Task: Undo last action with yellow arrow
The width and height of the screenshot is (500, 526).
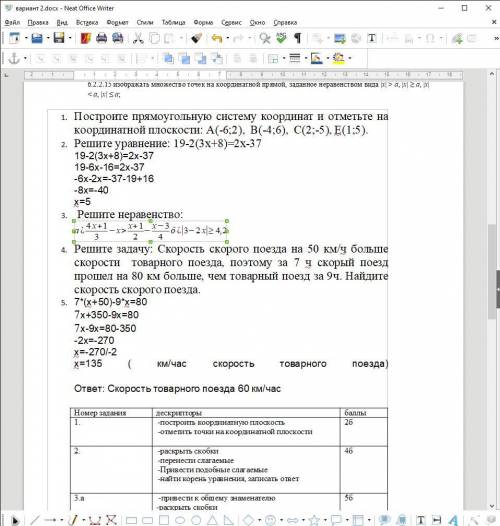Action: click(217, 38)
